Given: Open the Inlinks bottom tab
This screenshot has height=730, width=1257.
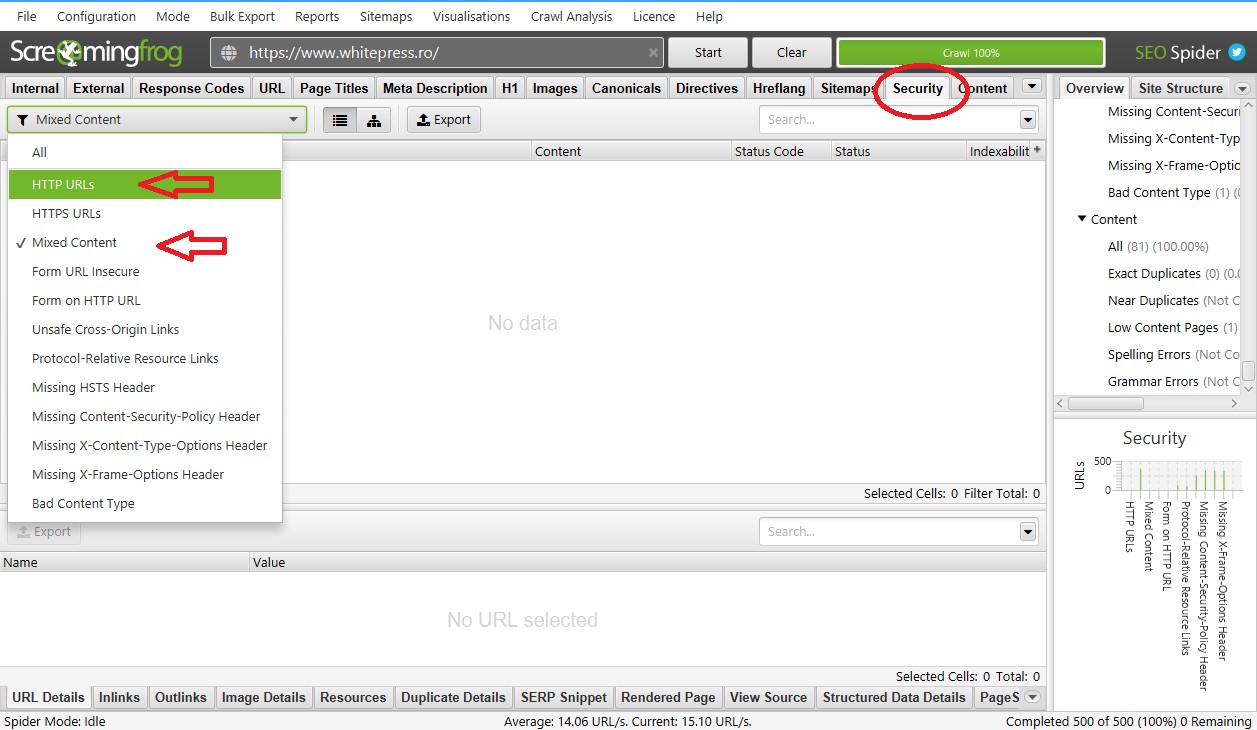Looking at the screenshot, I should (120, 697).
